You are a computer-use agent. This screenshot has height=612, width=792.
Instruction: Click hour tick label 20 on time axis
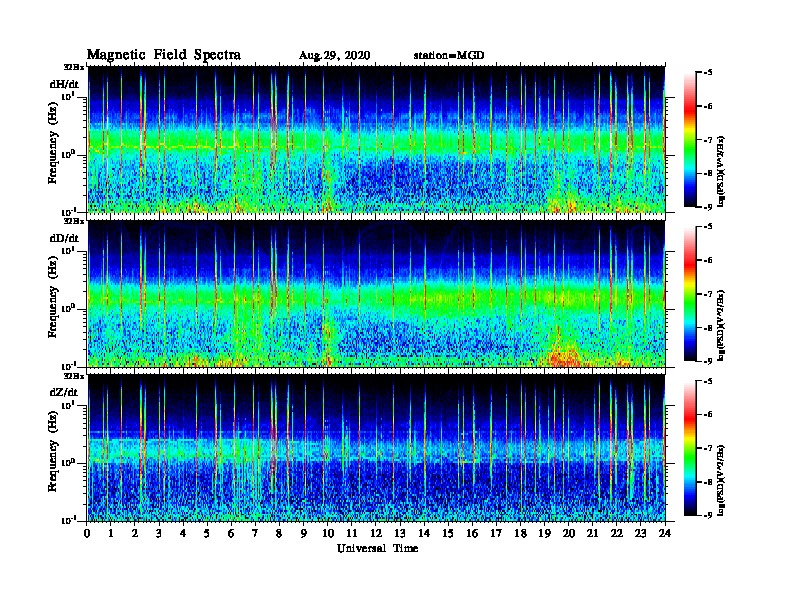click(568, 534)
